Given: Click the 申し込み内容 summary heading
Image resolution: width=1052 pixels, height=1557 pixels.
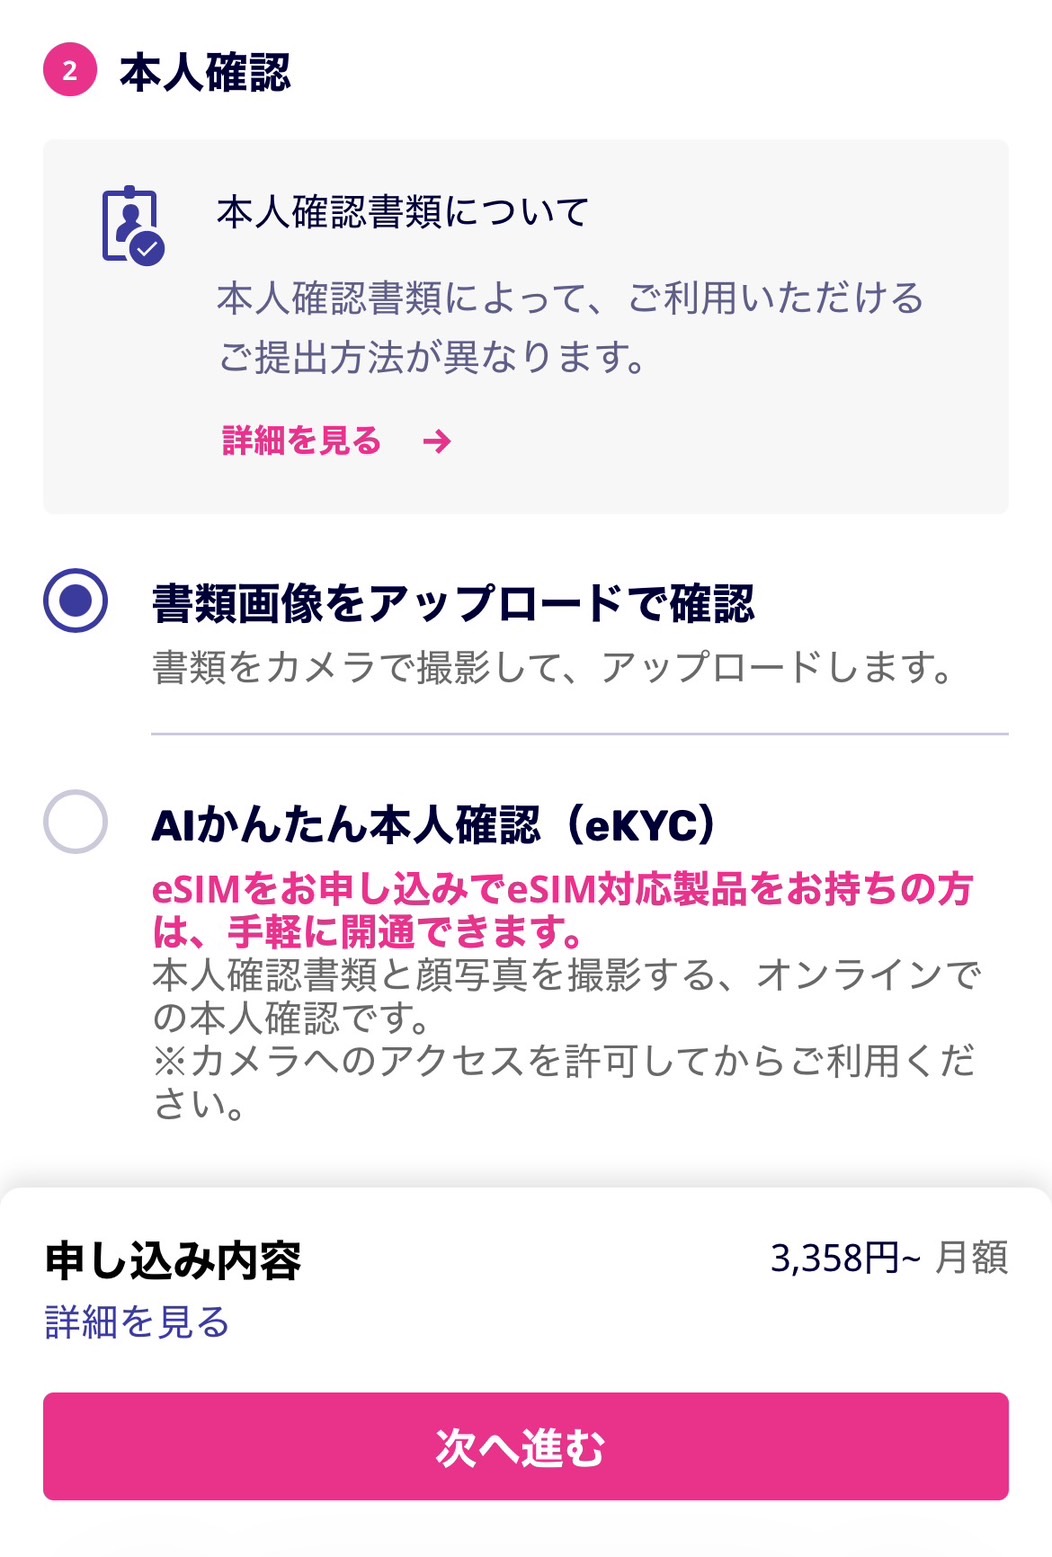Looking at the screenshot, I should coord(173,1260).
